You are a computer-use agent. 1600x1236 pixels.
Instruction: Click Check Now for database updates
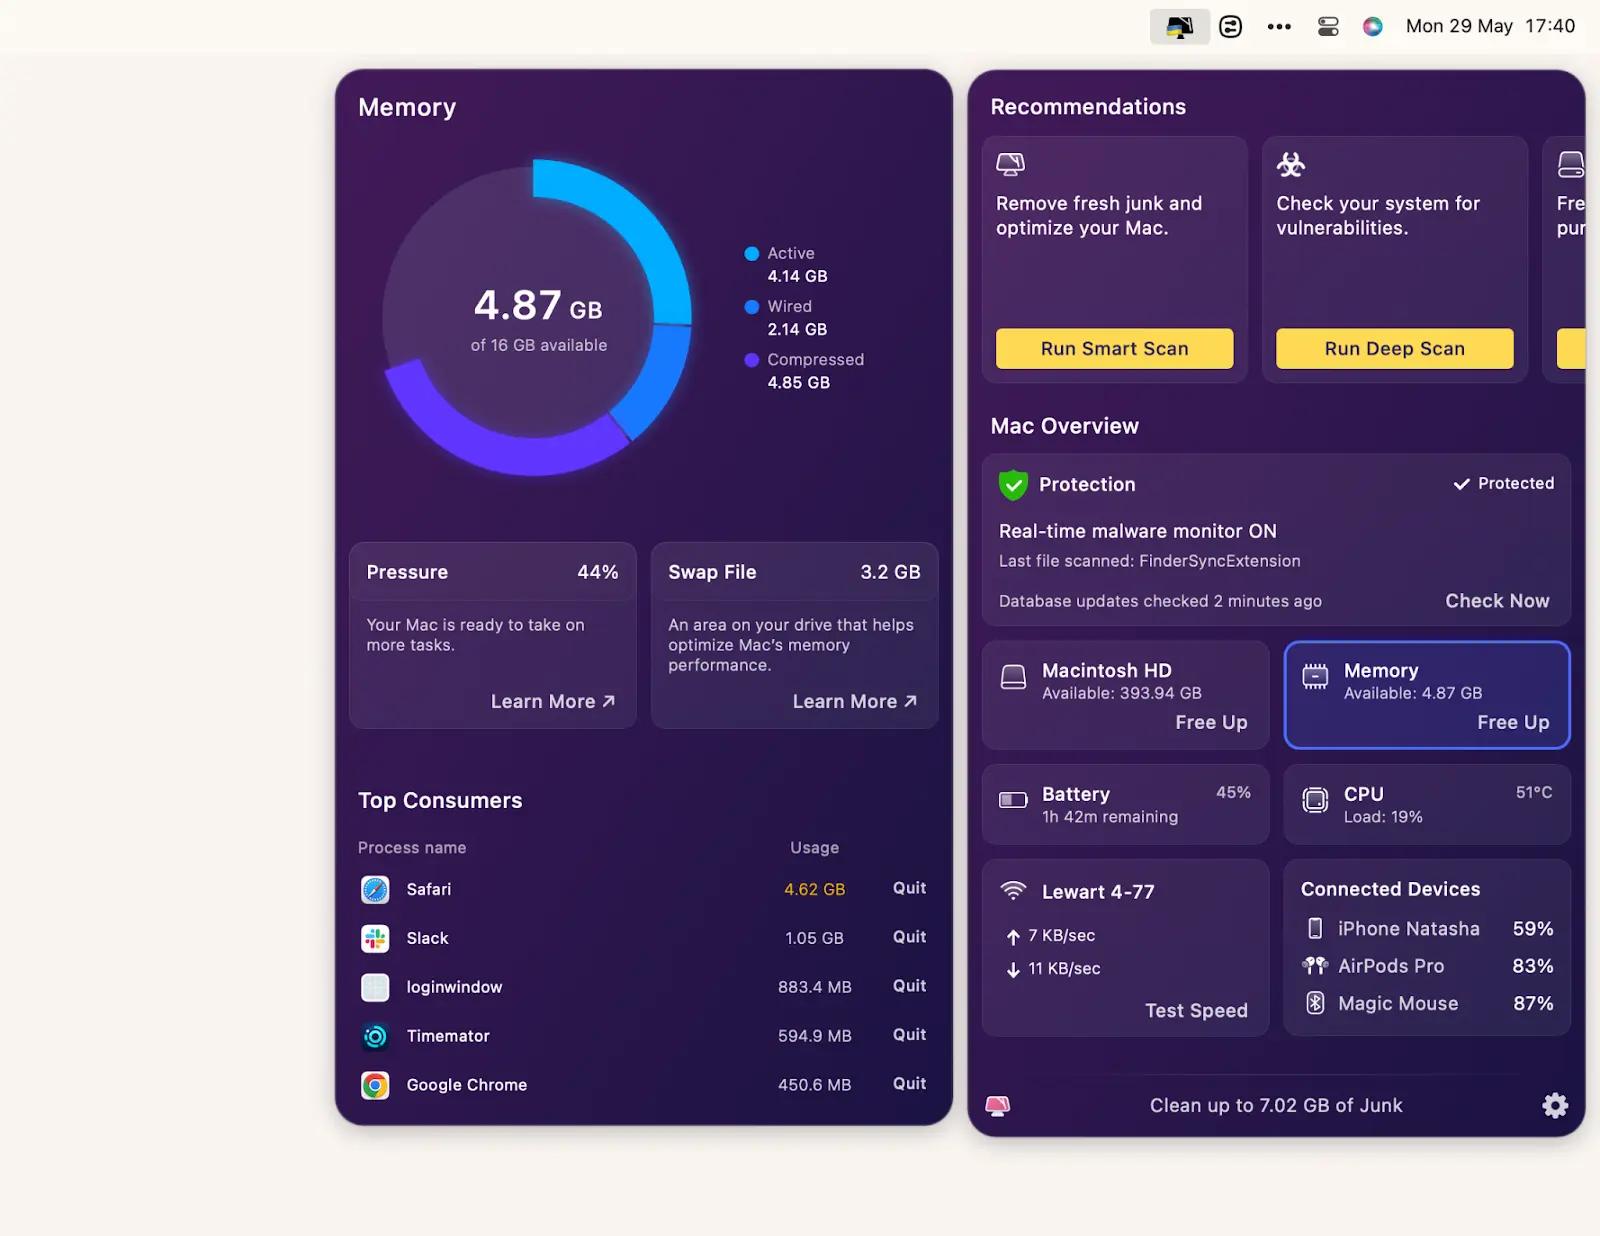1497,601
